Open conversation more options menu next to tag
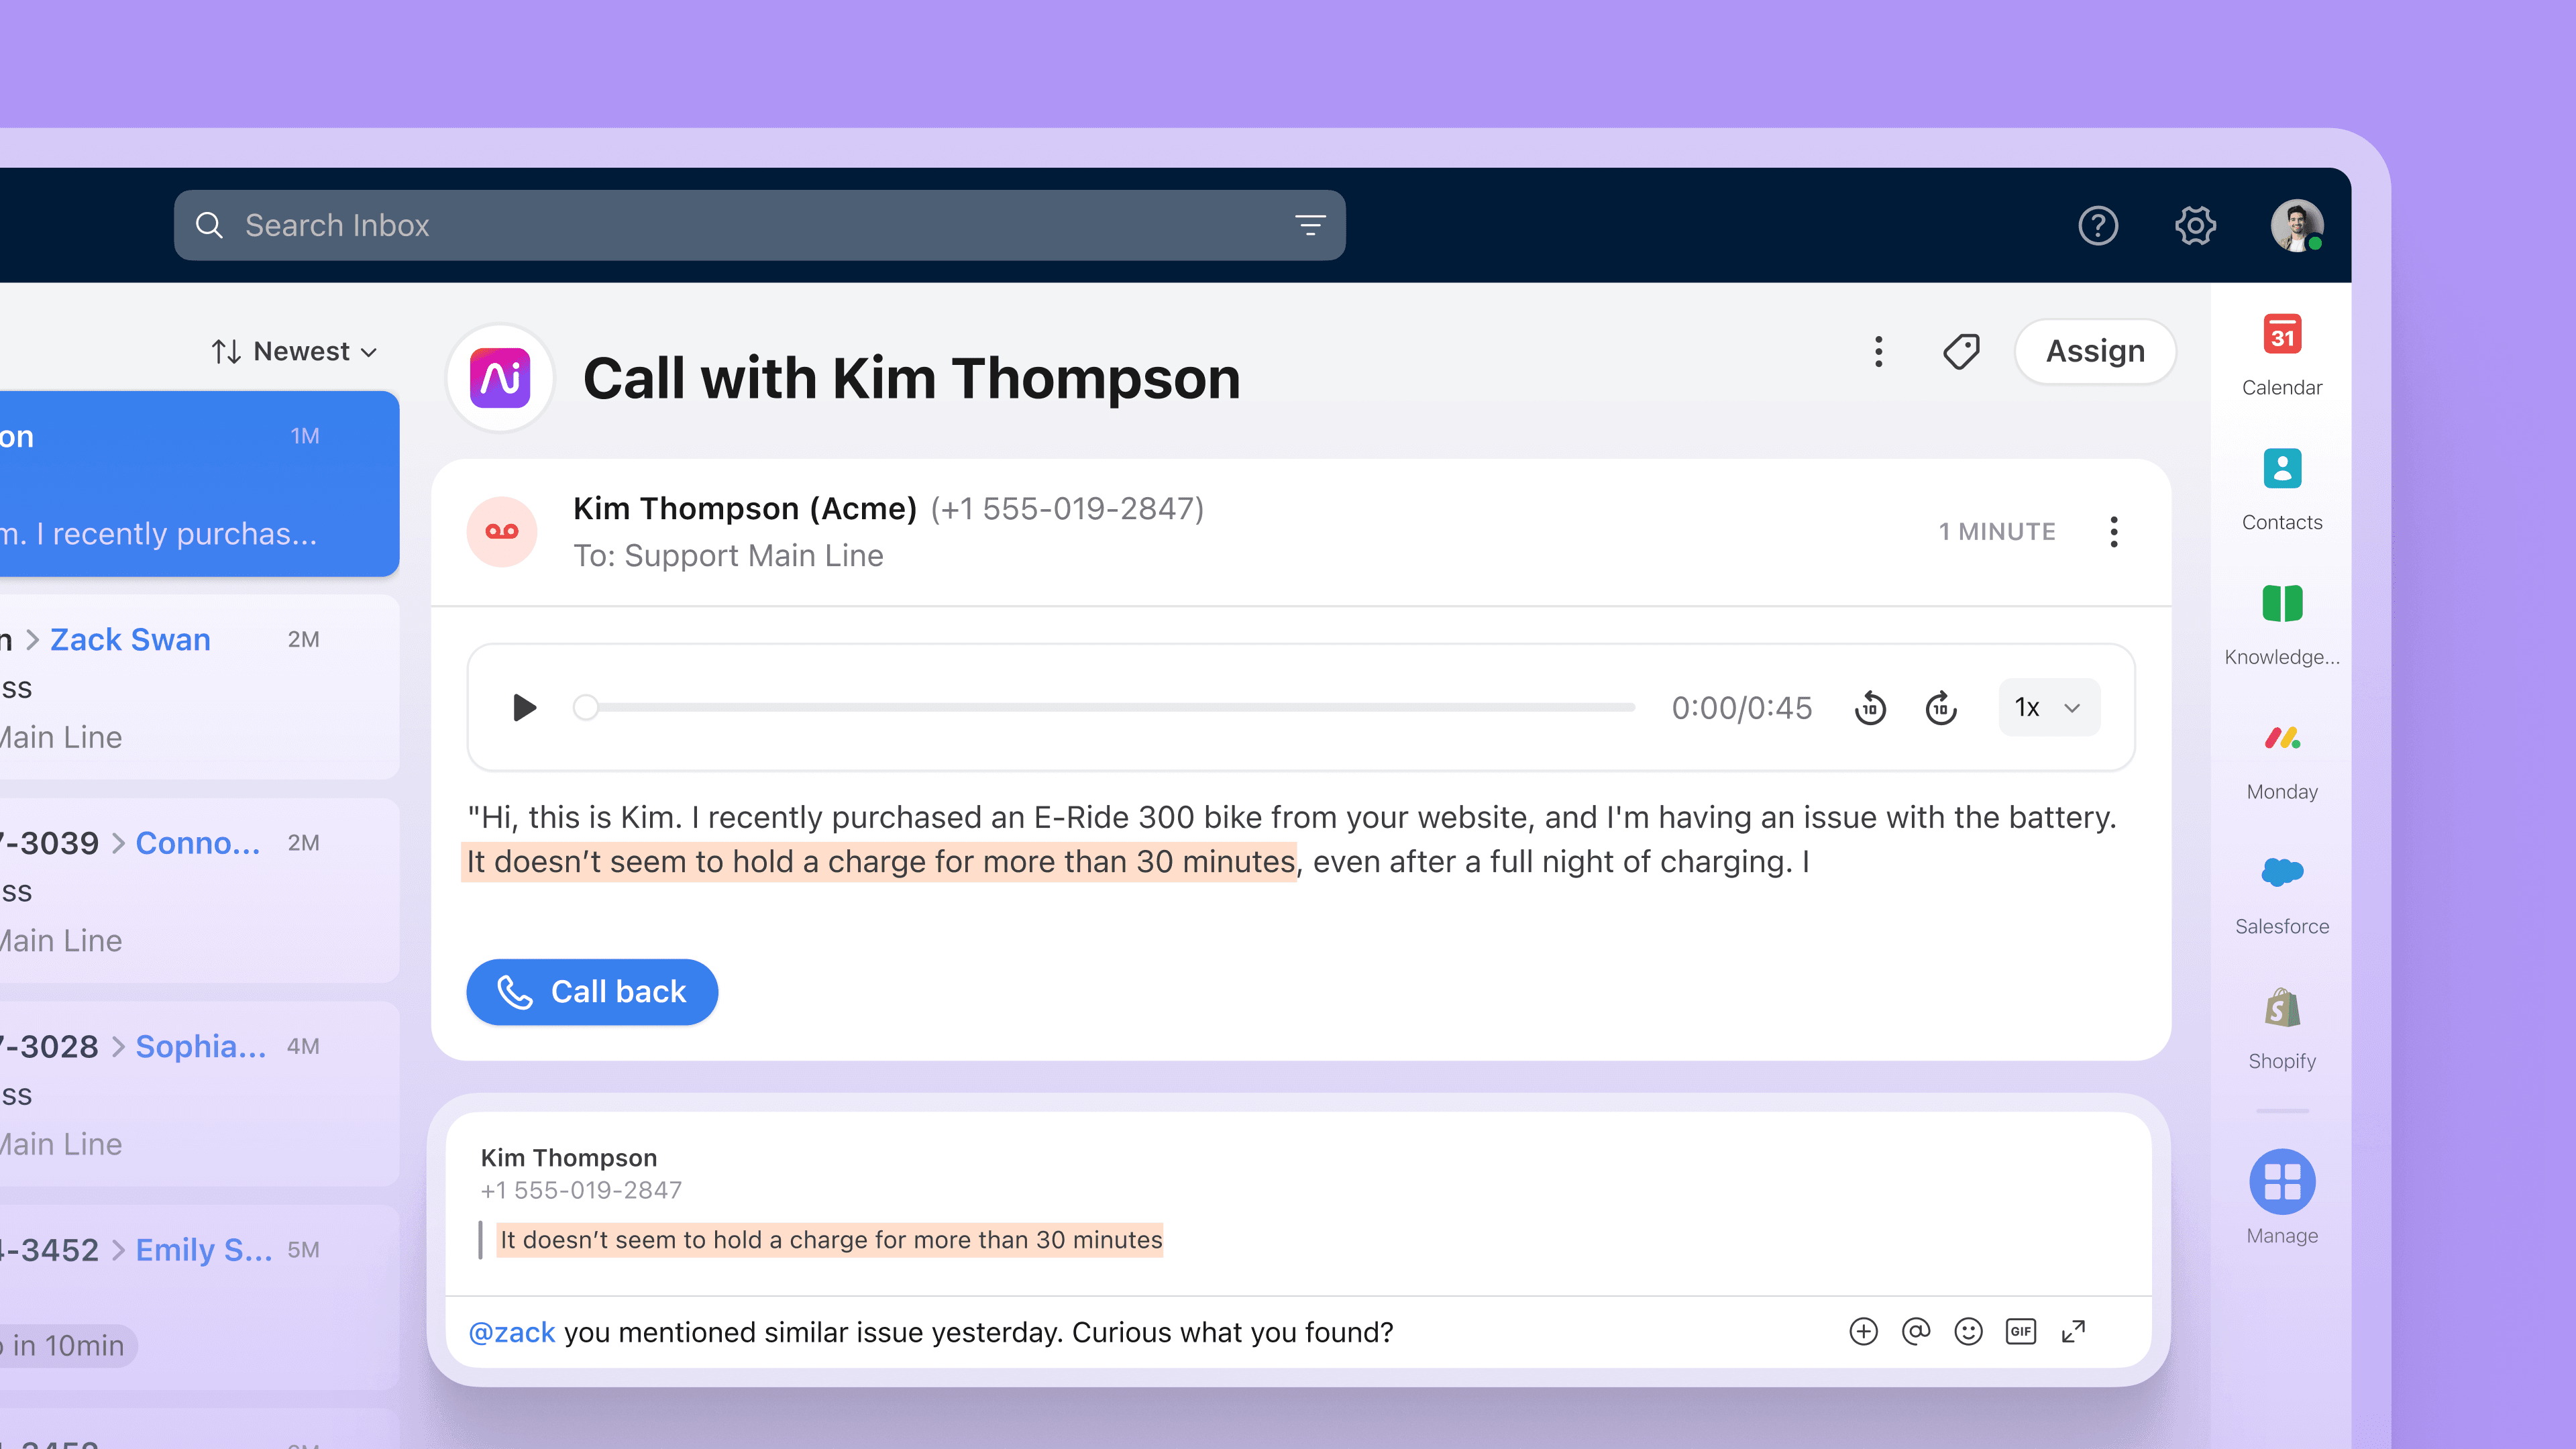This screenshot has height=1449, width=2576. pos(1879,351)
